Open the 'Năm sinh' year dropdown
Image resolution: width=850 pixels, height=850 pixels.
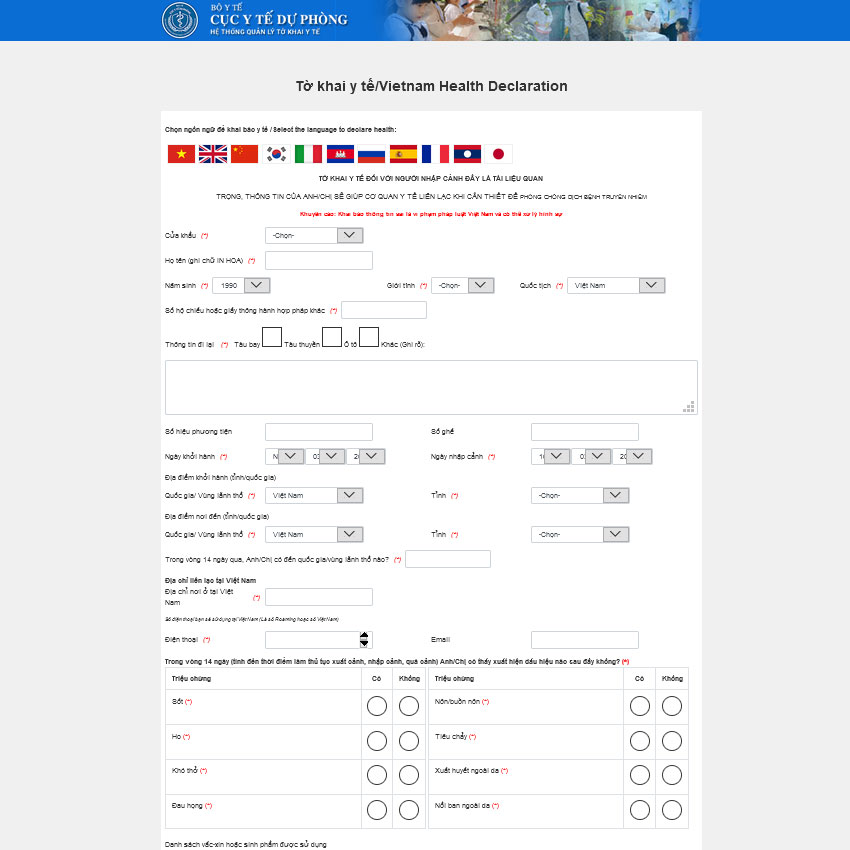(x=241, y=285)
